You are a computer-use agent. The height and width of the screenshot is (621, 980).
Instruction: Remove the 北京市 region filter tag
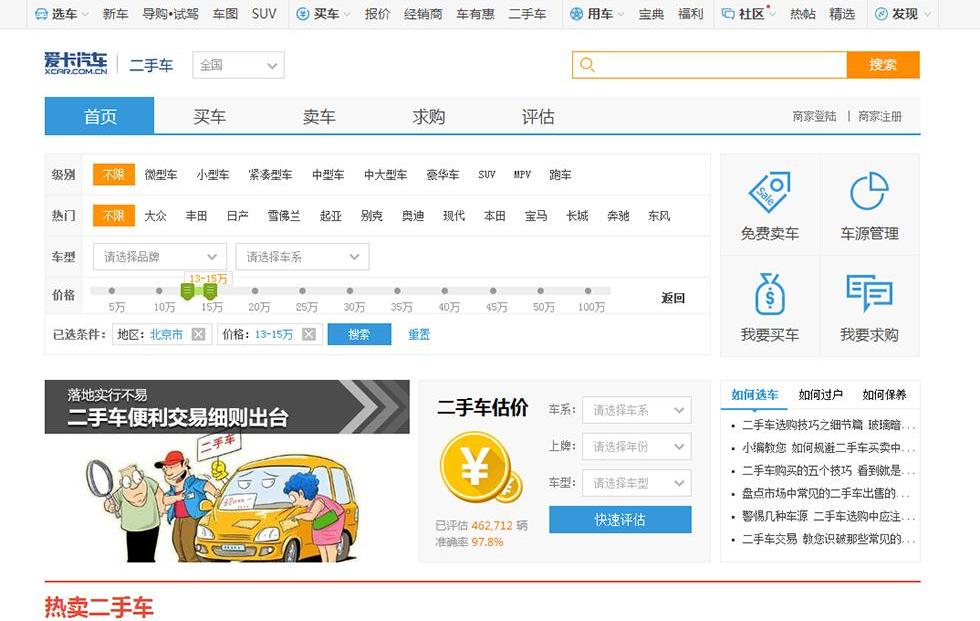198,335
